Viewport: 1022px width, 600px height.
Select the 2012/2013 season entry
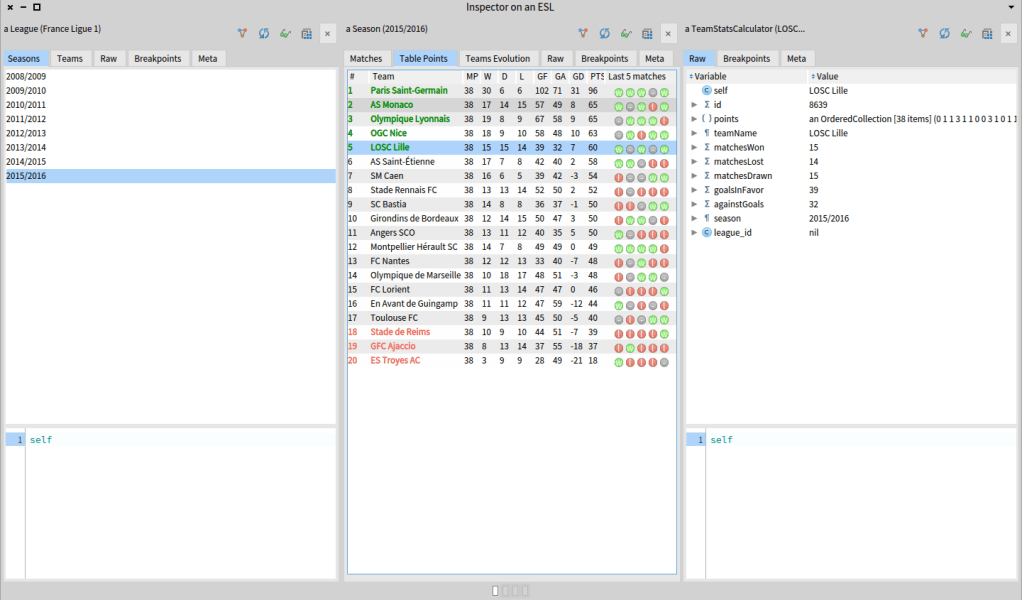(x=25, y=133)
